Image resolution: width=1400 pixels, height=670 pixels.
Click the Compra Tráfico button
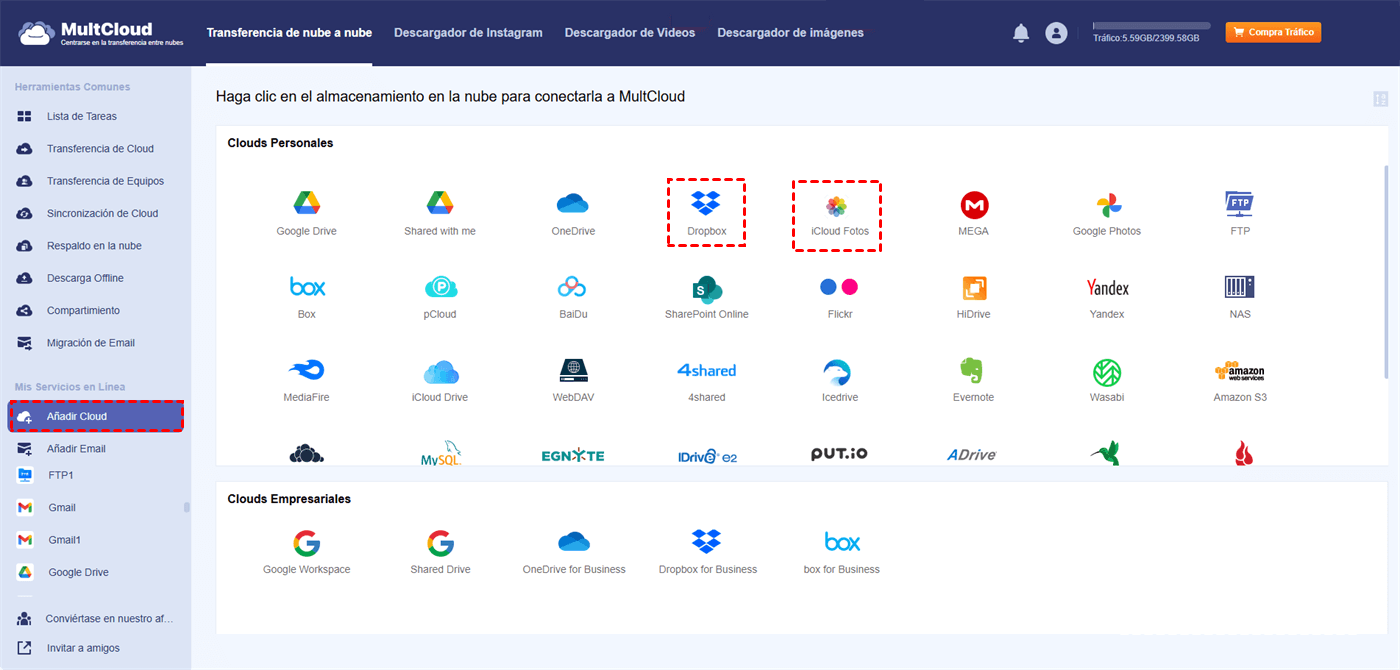1273,33
